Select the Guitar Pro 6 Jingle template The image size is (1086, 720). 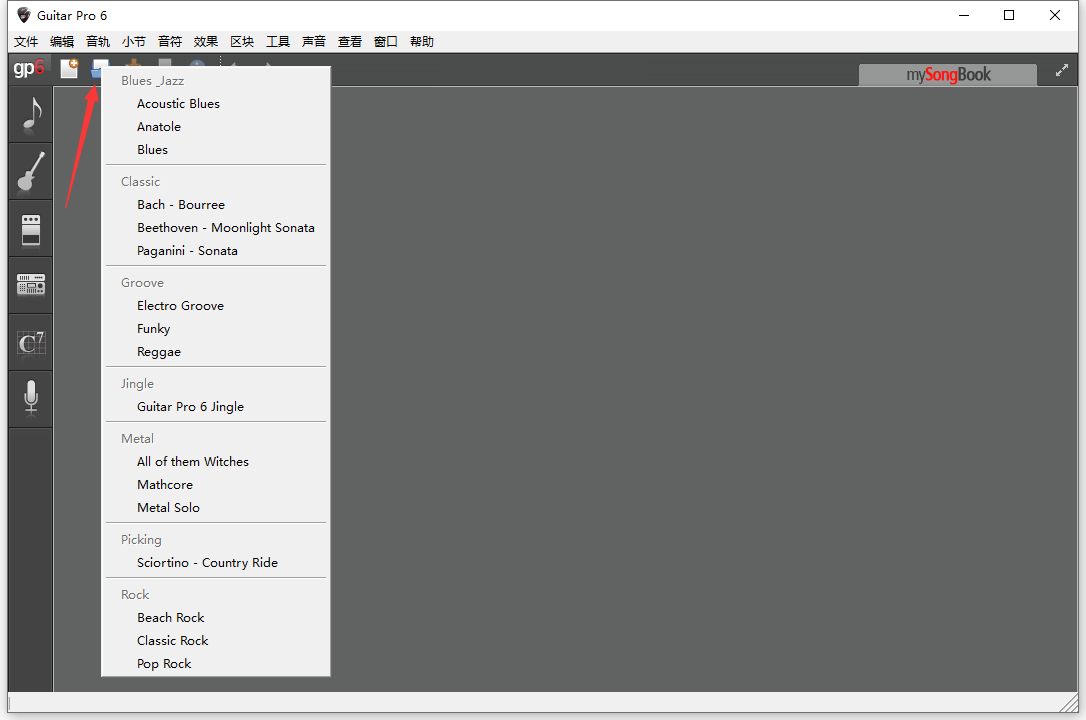tap(190, 407)
